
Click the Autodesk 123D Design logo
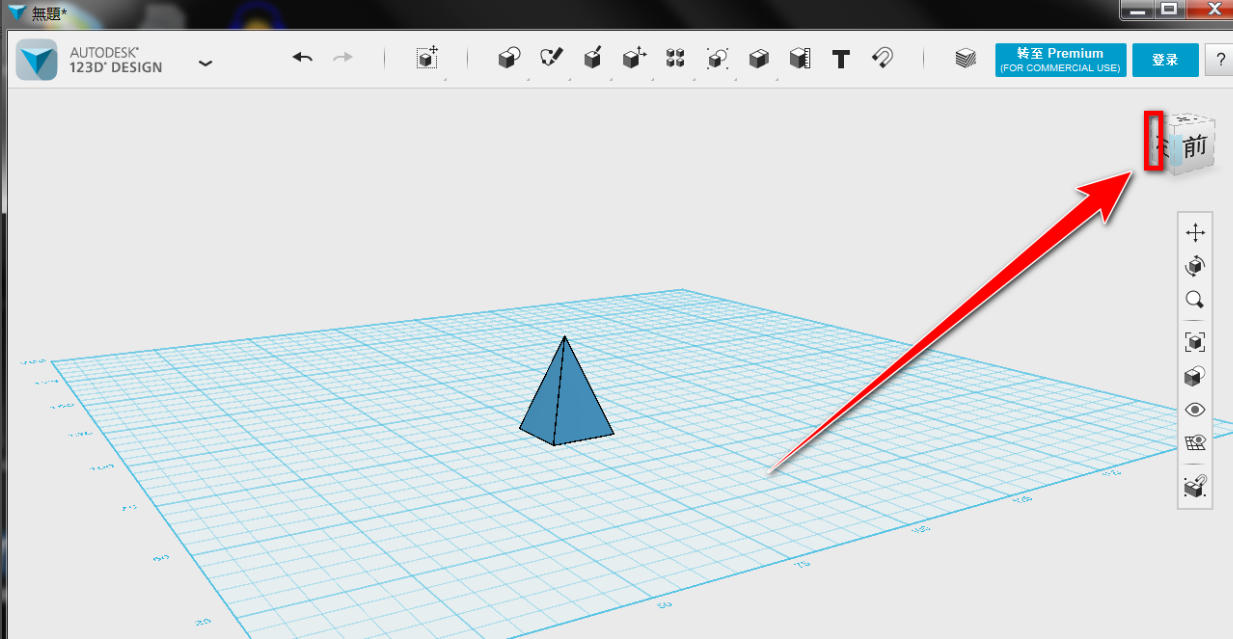point(37,60)
